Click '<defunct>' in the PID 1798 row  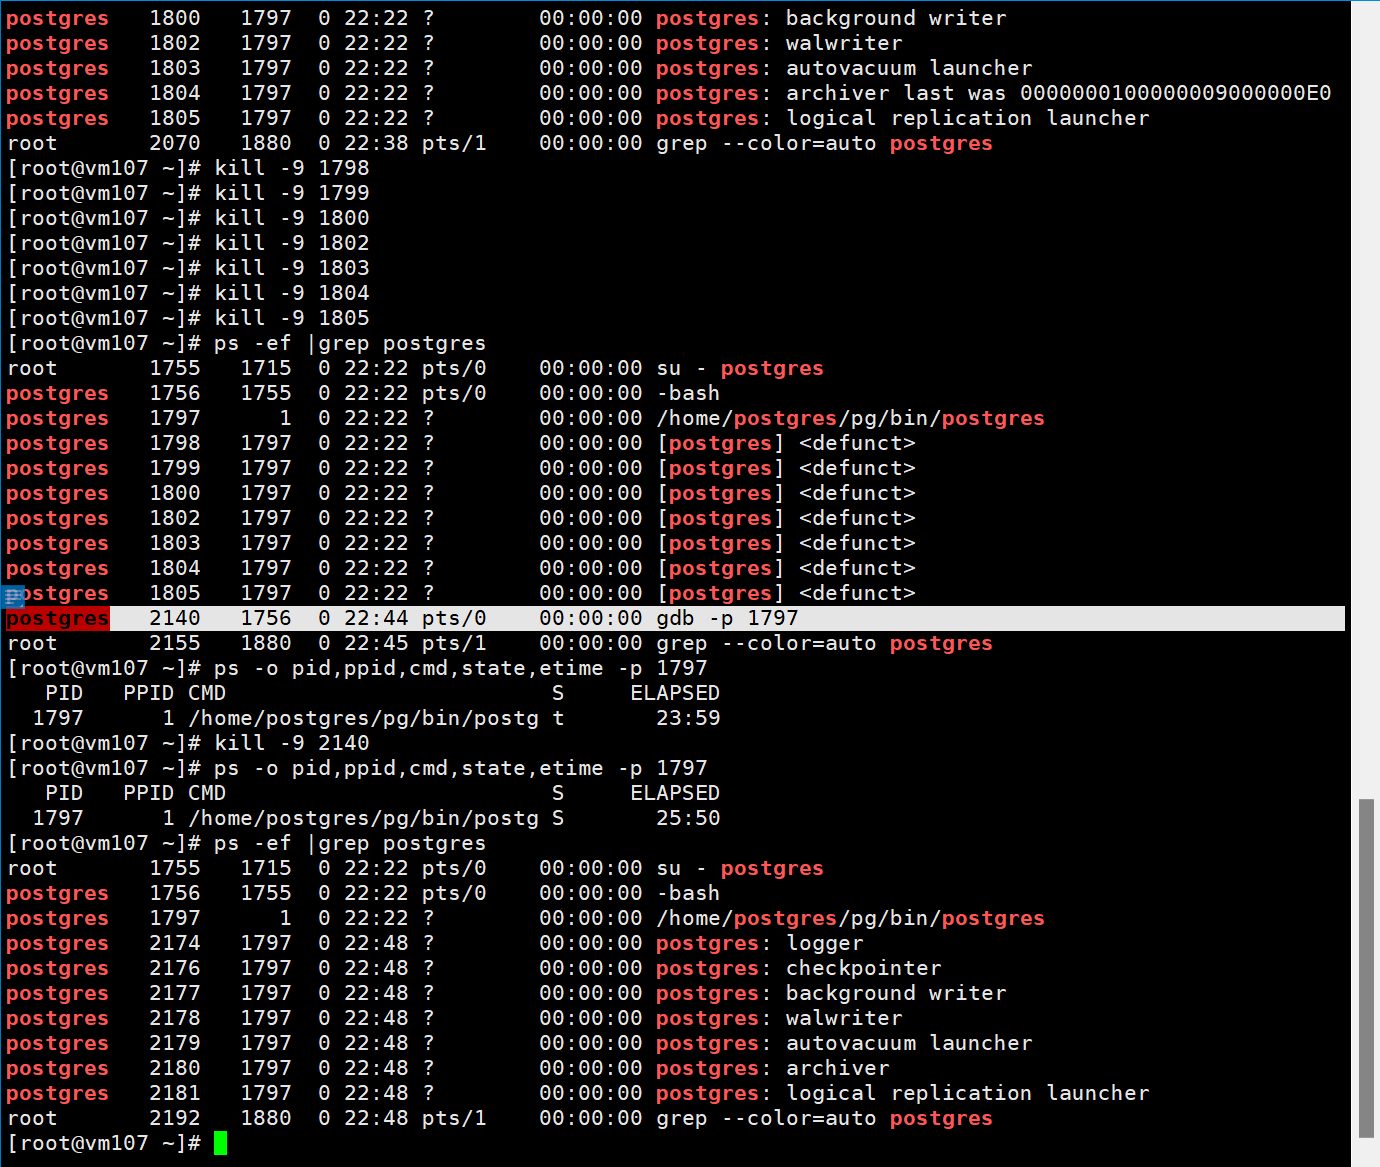857,443
